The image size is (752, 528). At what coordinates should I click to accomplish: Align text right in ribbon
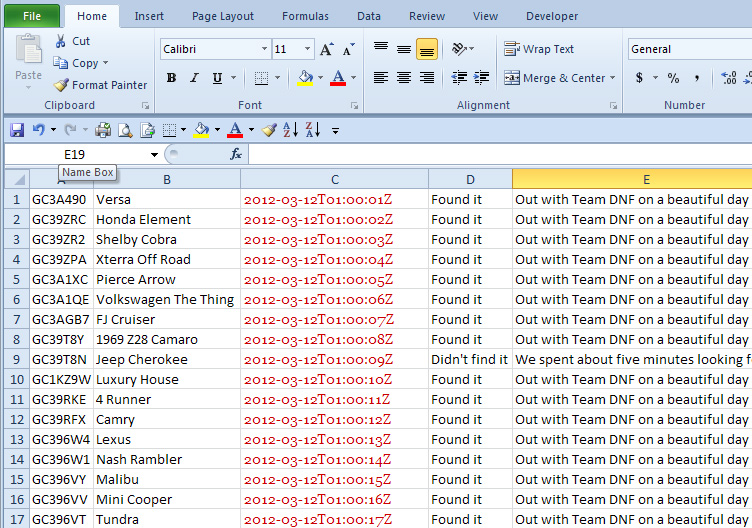click(427, 78)
